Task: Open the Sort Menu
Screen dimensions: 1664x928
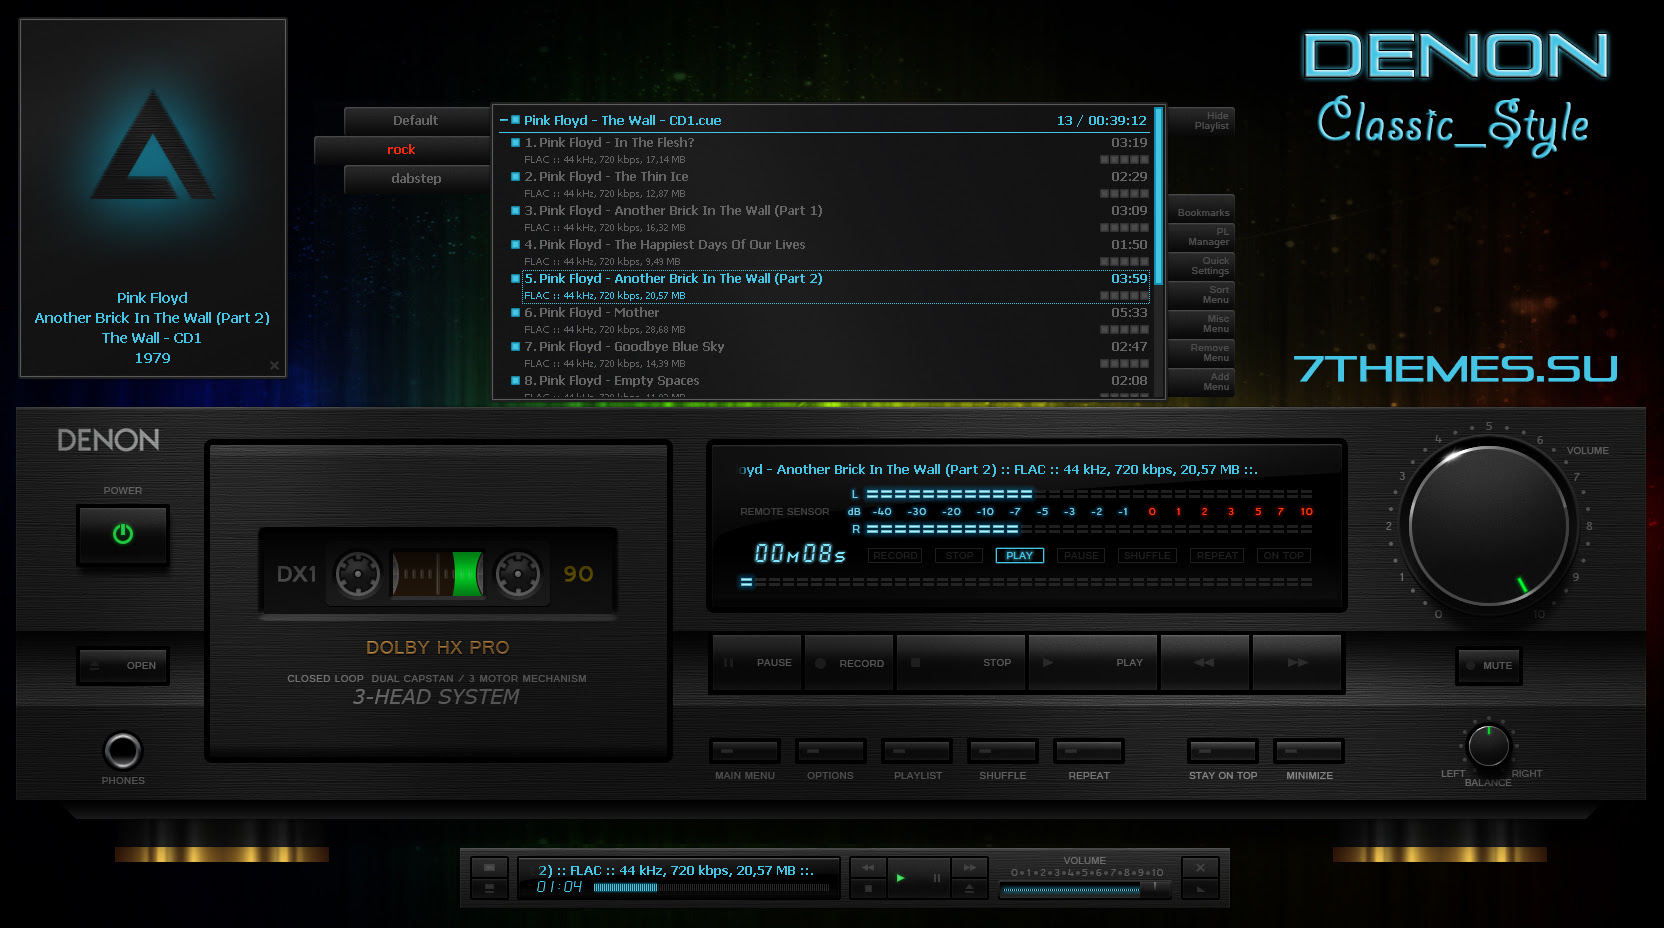Action: [x=1201, y=295]
